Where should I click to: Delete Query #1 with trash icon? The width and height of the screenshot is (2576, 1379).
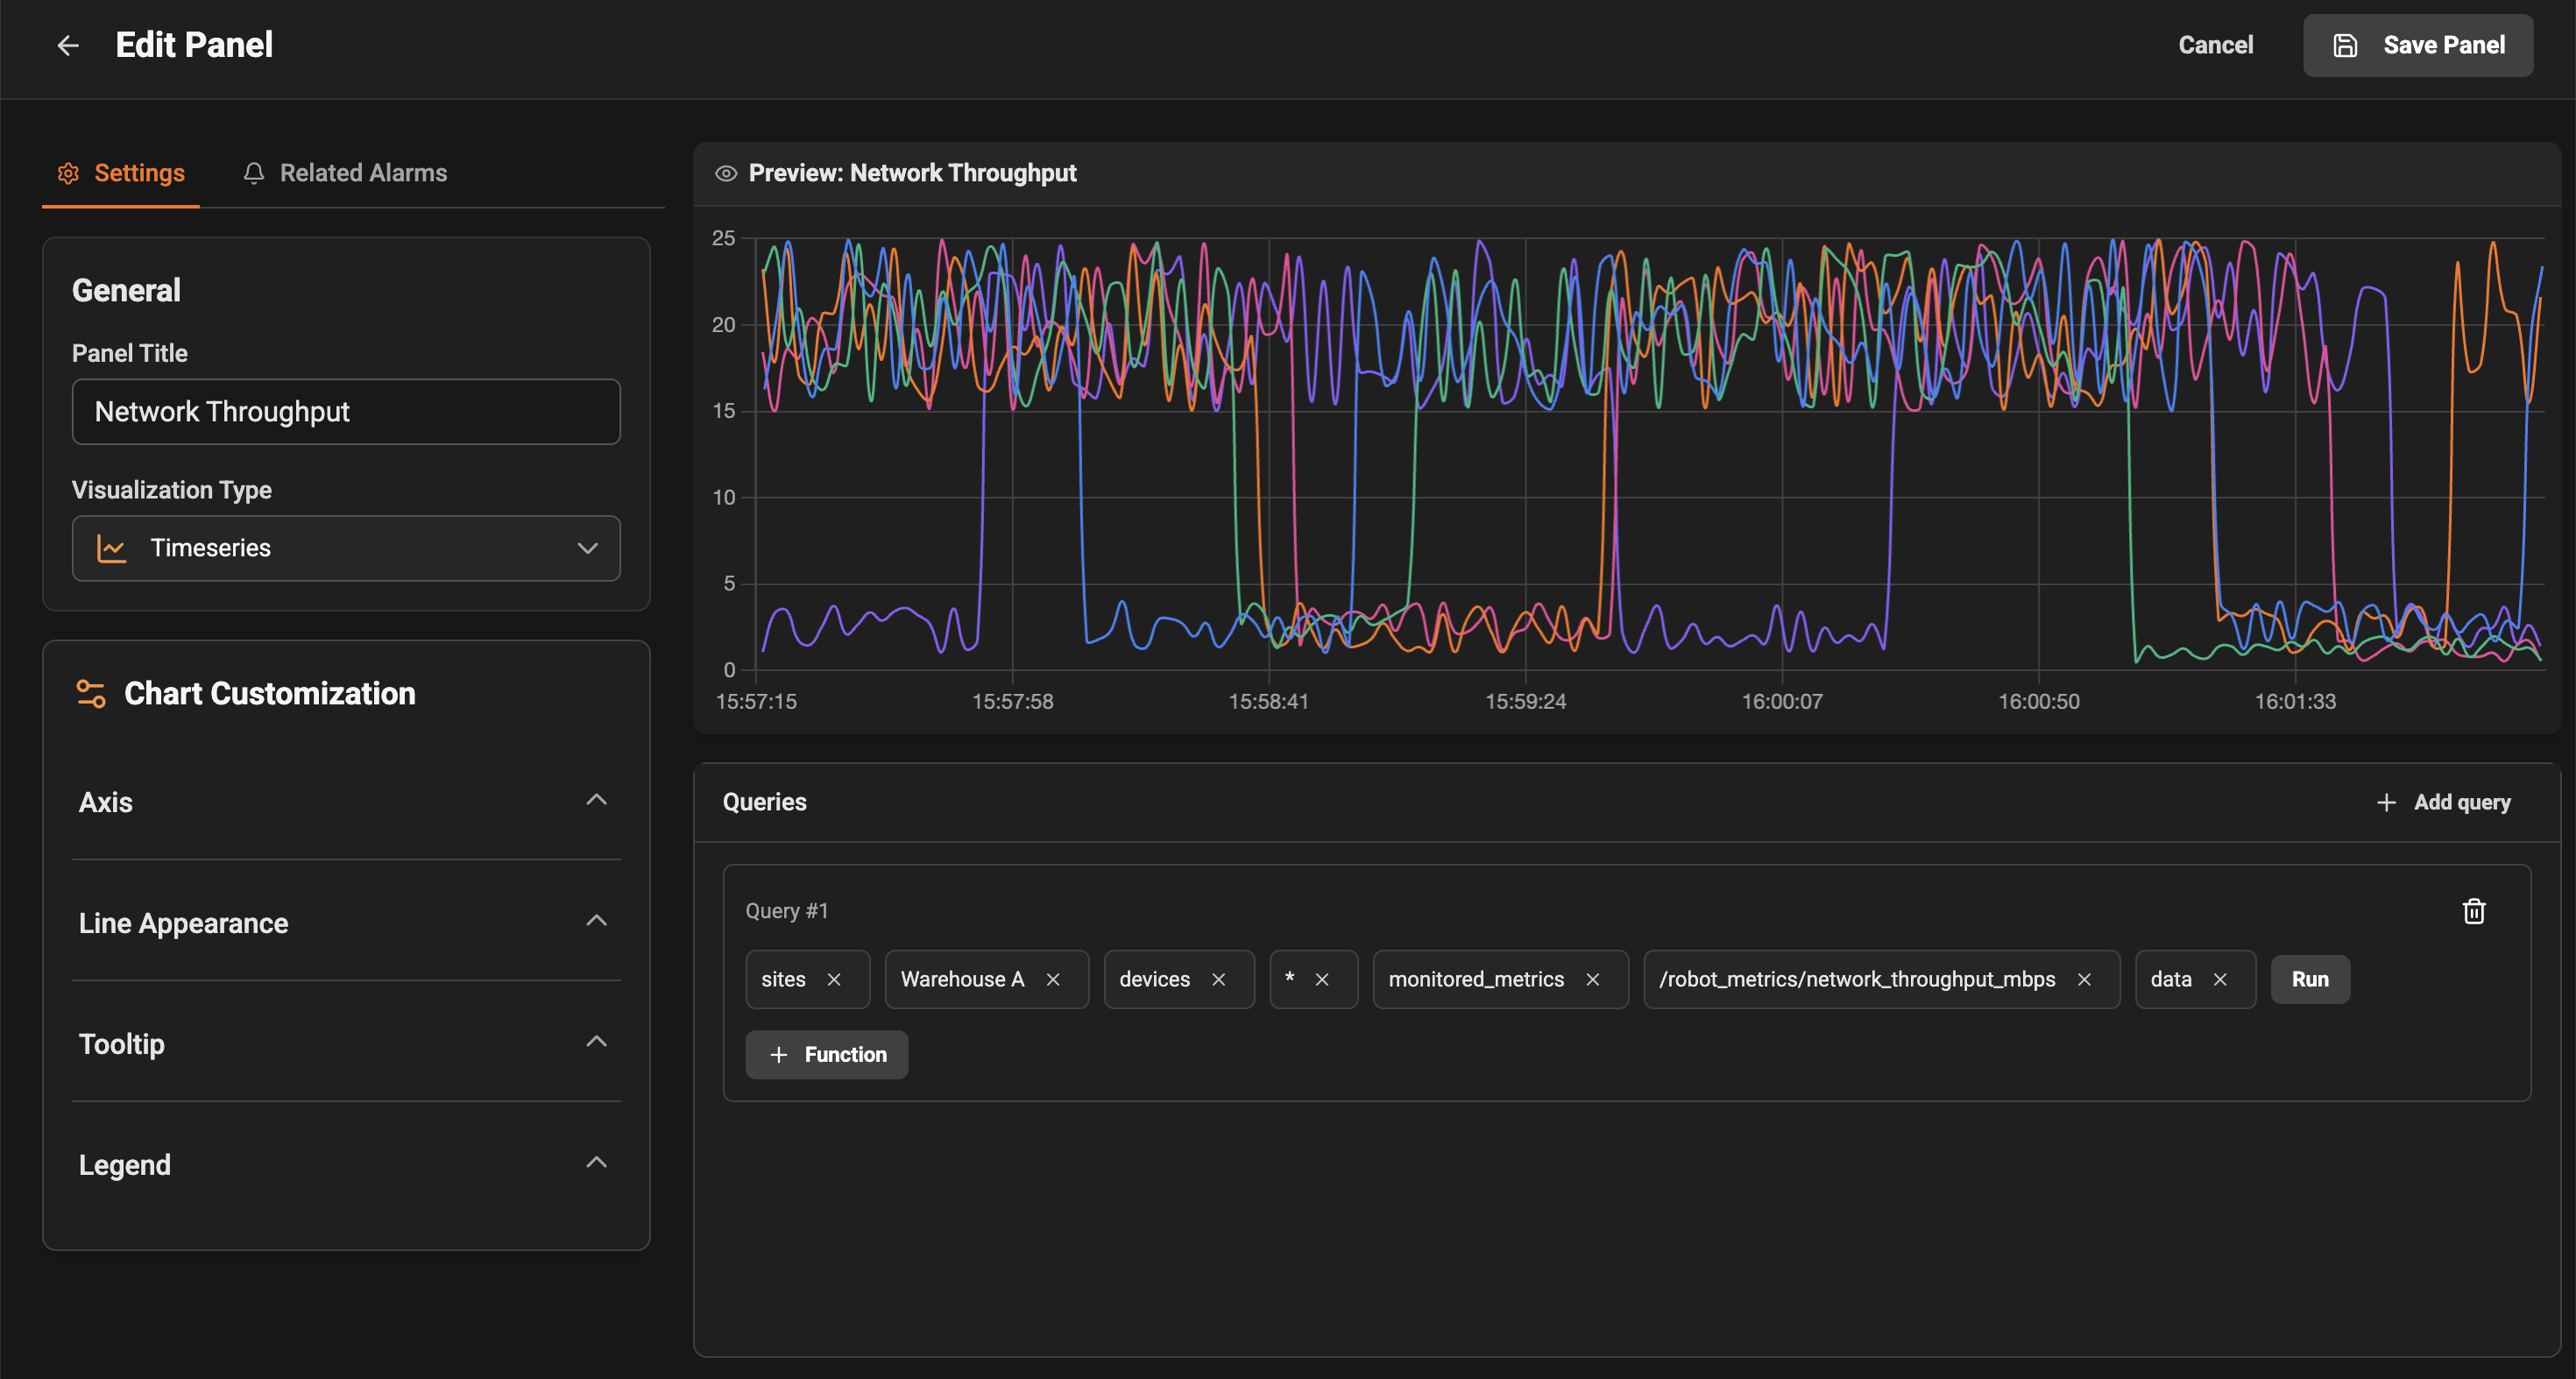click(x=2473, y=911)
